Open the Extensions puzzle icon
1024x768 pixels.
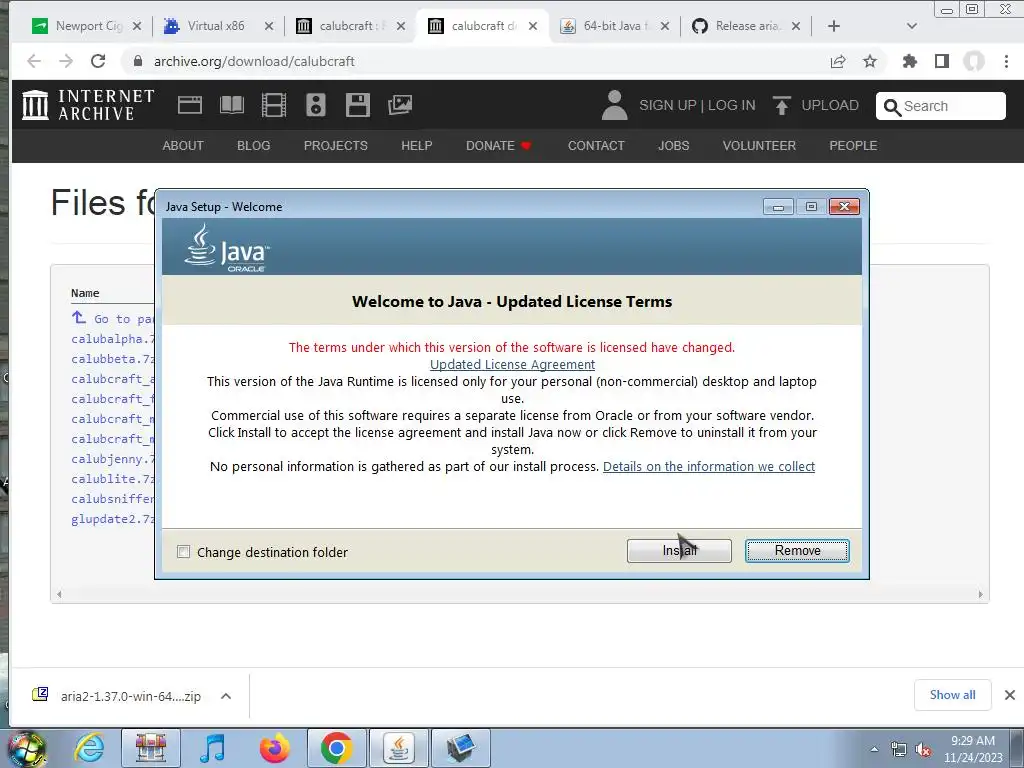[x=910, y=61]
